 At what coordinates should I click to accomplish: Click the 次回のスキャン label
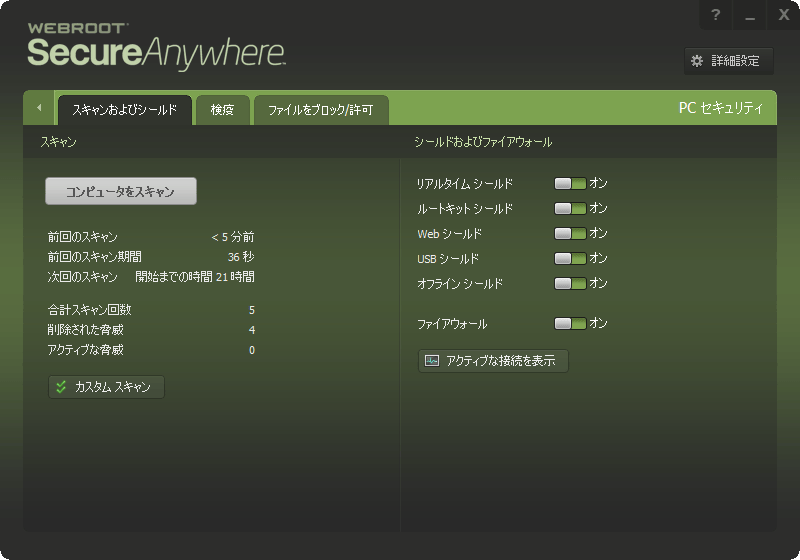tap(83, 277)
